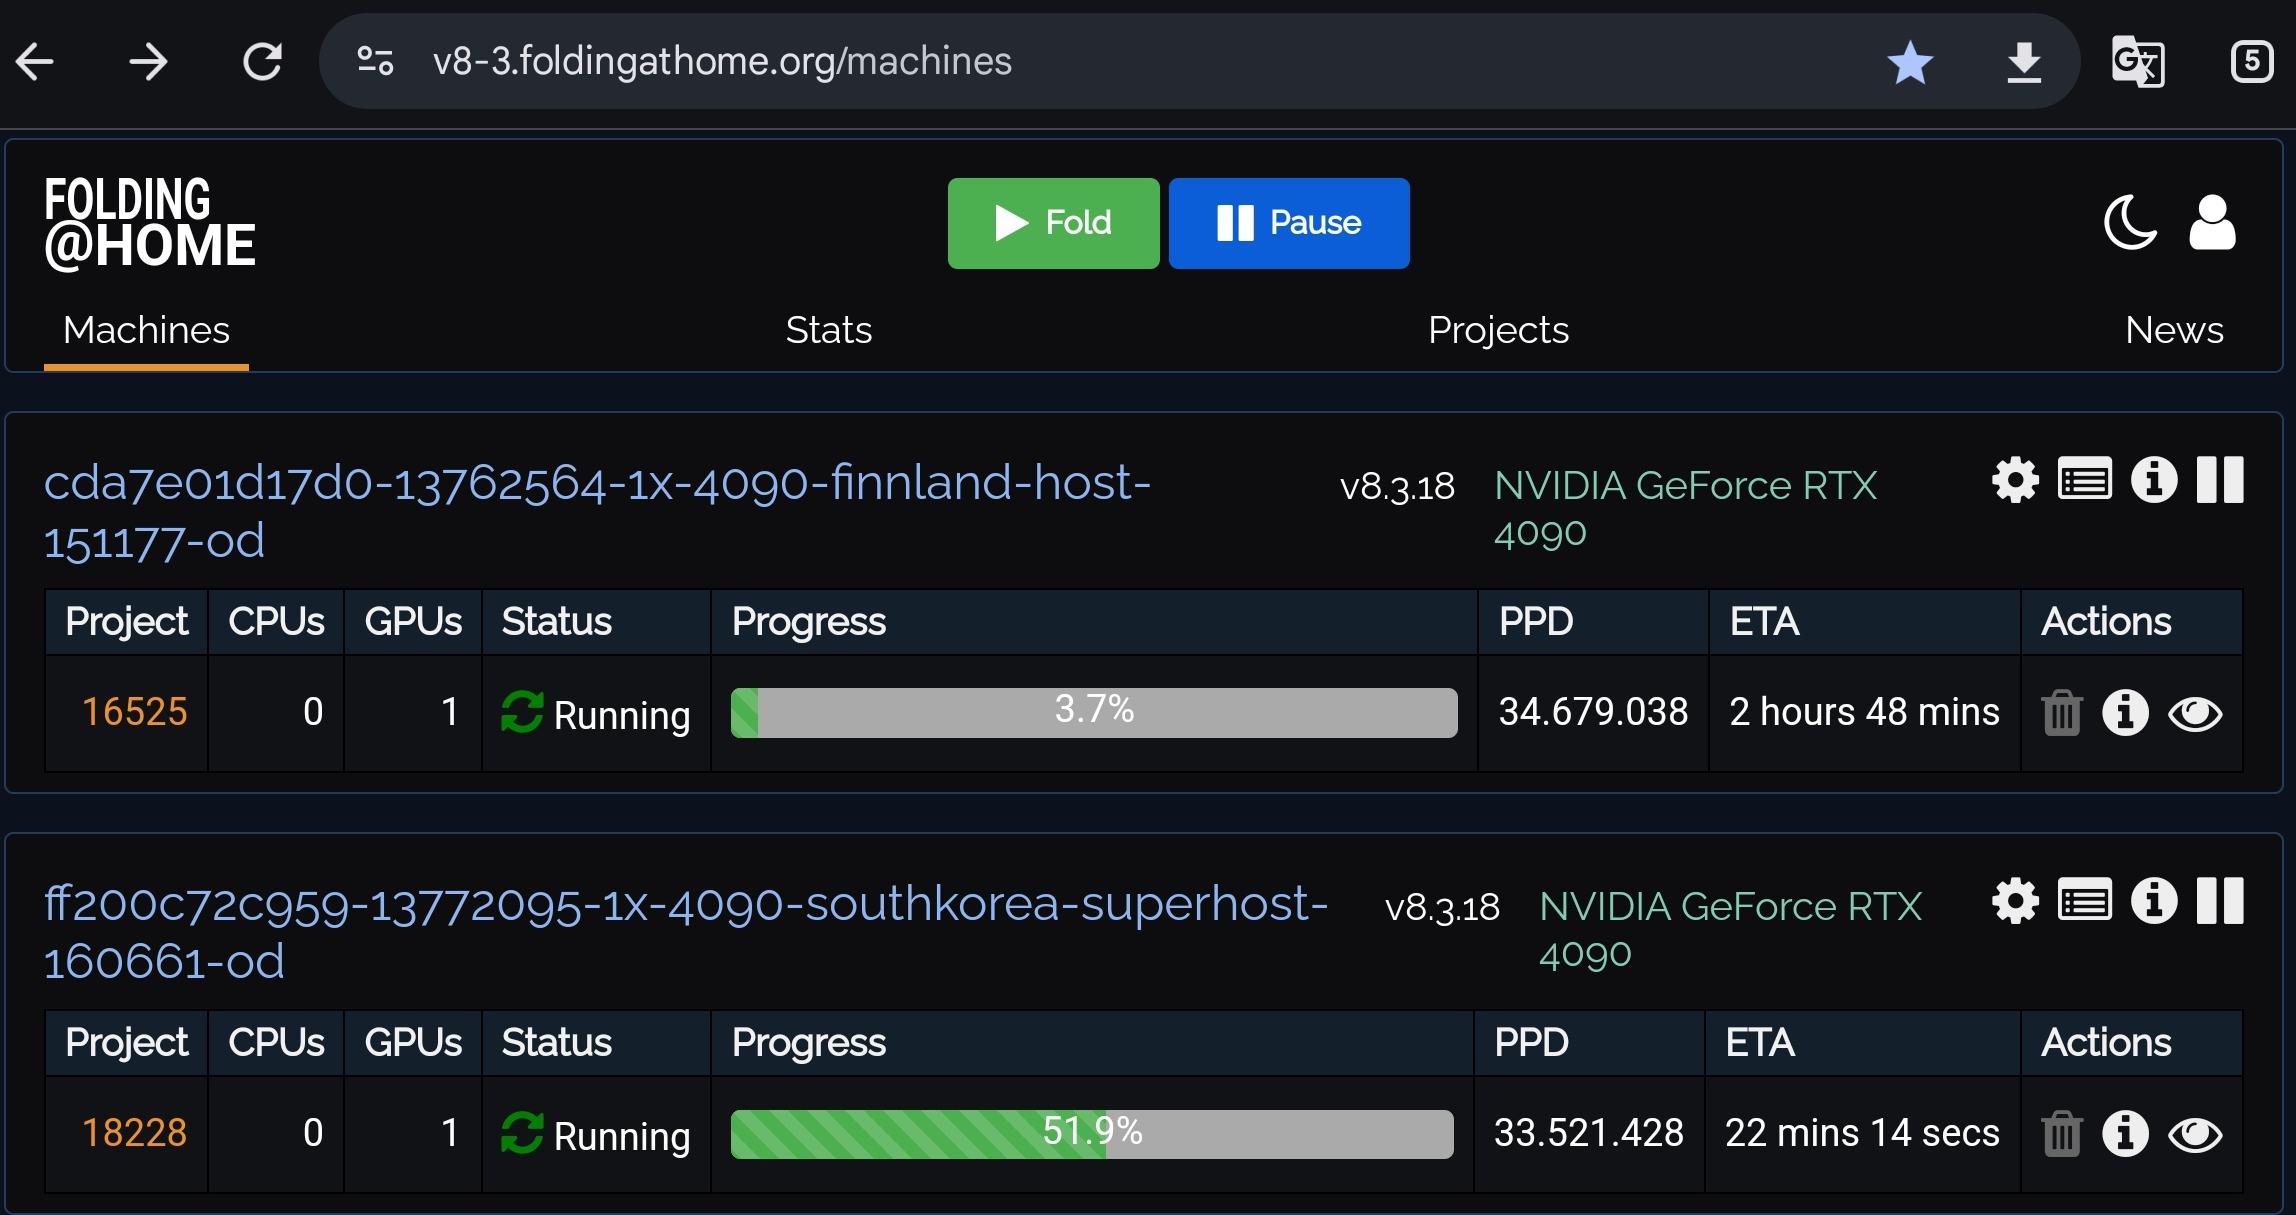Click the green Fold button

coord(1053,223)
